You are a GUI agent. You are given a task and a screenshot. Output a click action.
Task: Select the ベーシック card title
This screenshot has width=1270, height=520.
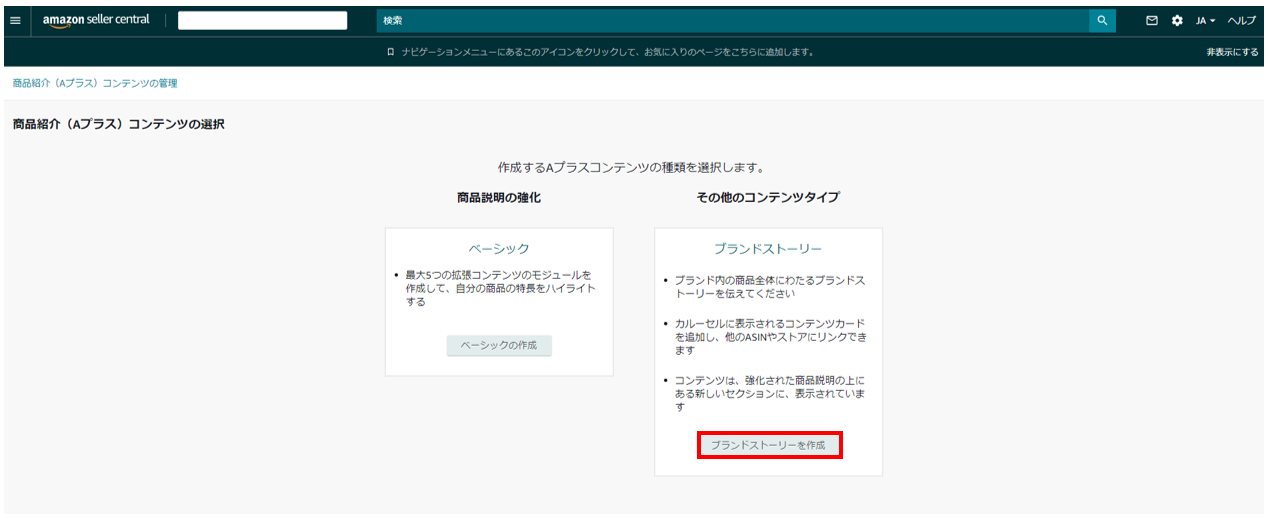499,248
